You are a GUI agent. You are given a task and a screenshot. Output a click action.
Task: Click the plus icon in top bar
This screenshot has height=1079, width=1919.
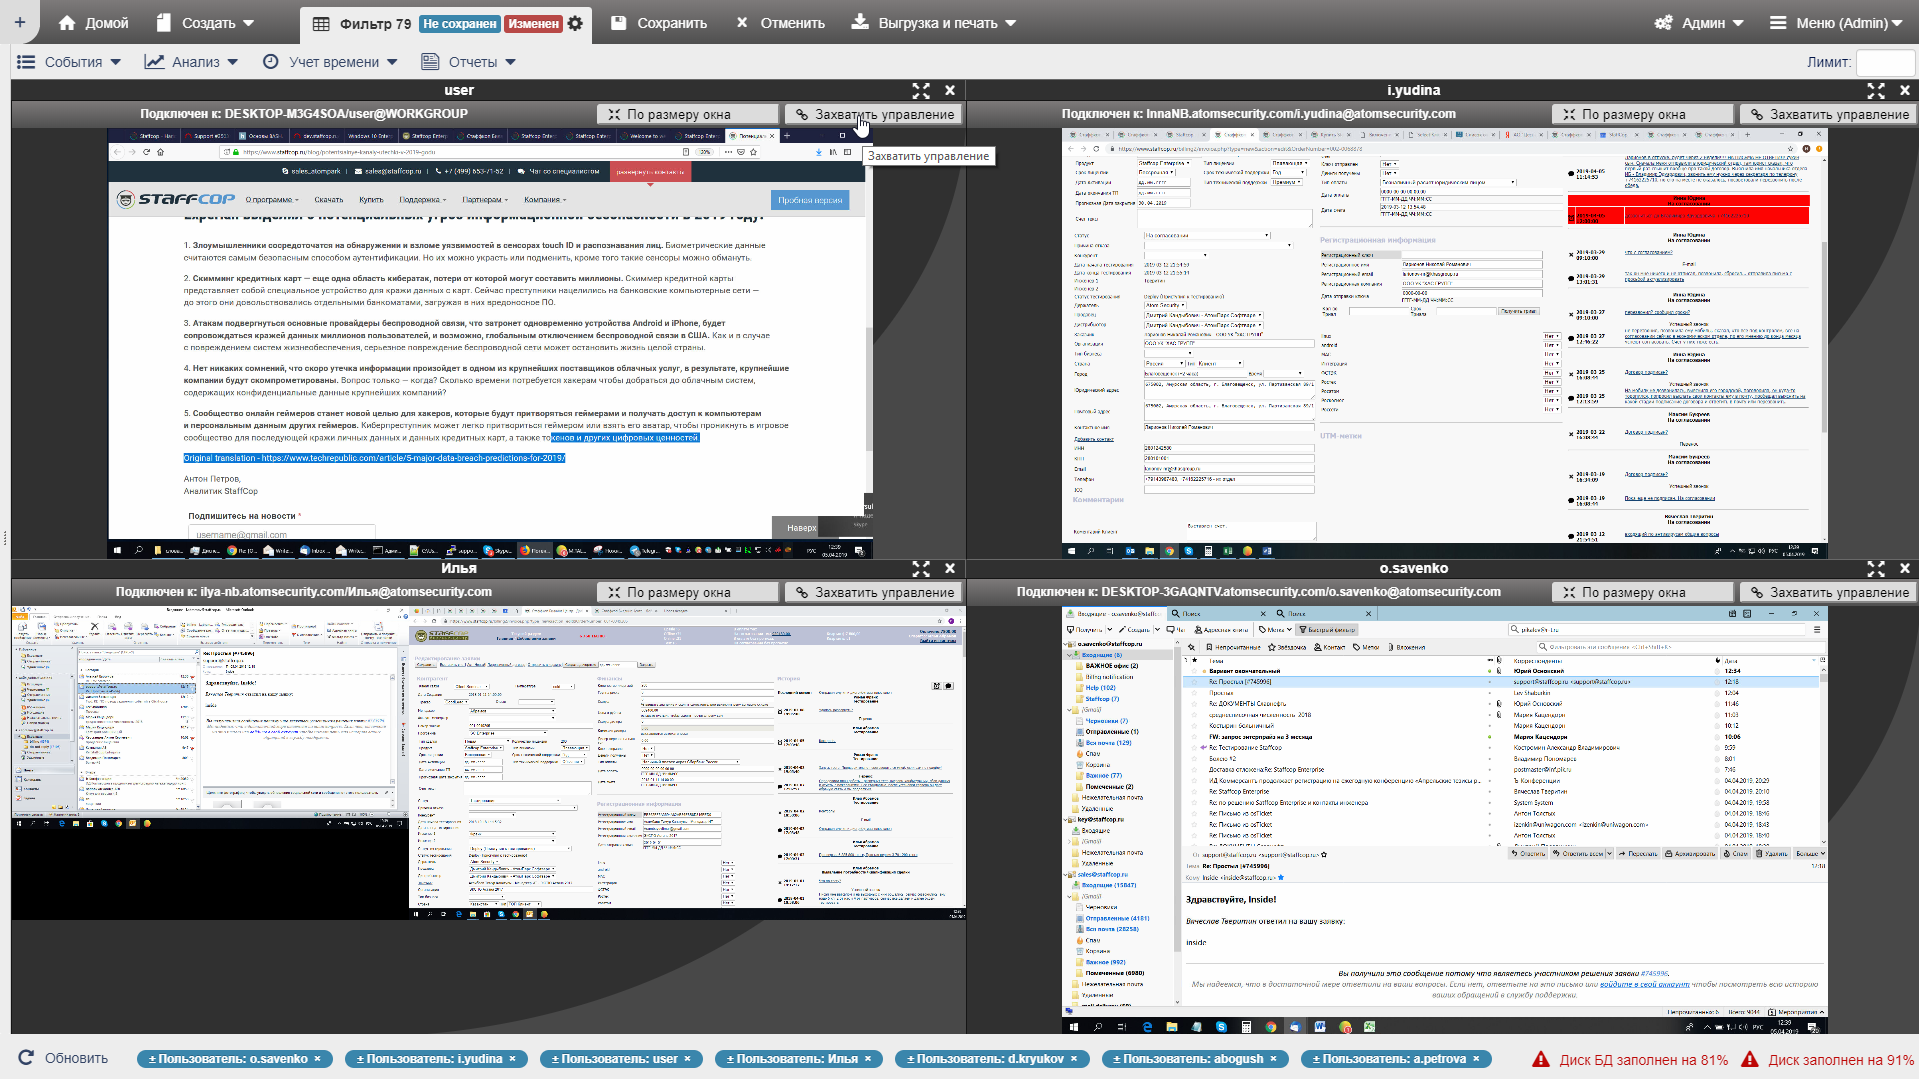20,22
